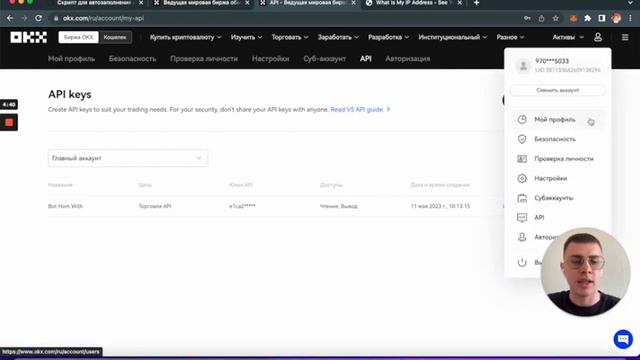
Task: Open the Мой профиль tab
Action: pos(71,59)
